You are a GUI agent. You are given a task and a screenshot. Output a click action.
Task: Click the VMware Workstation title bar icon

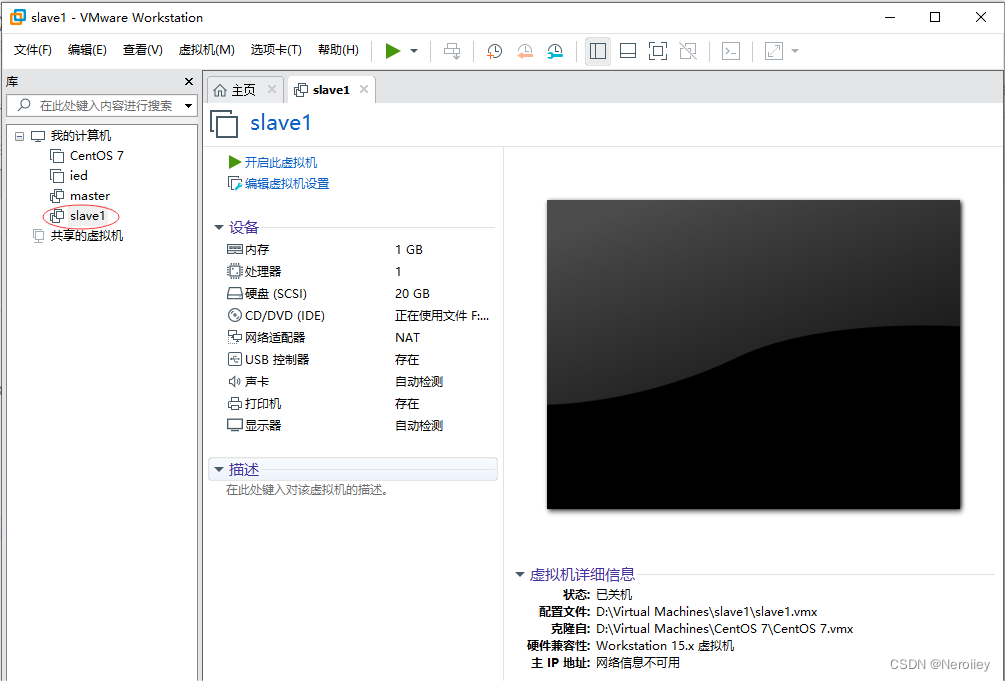(17, 17)
